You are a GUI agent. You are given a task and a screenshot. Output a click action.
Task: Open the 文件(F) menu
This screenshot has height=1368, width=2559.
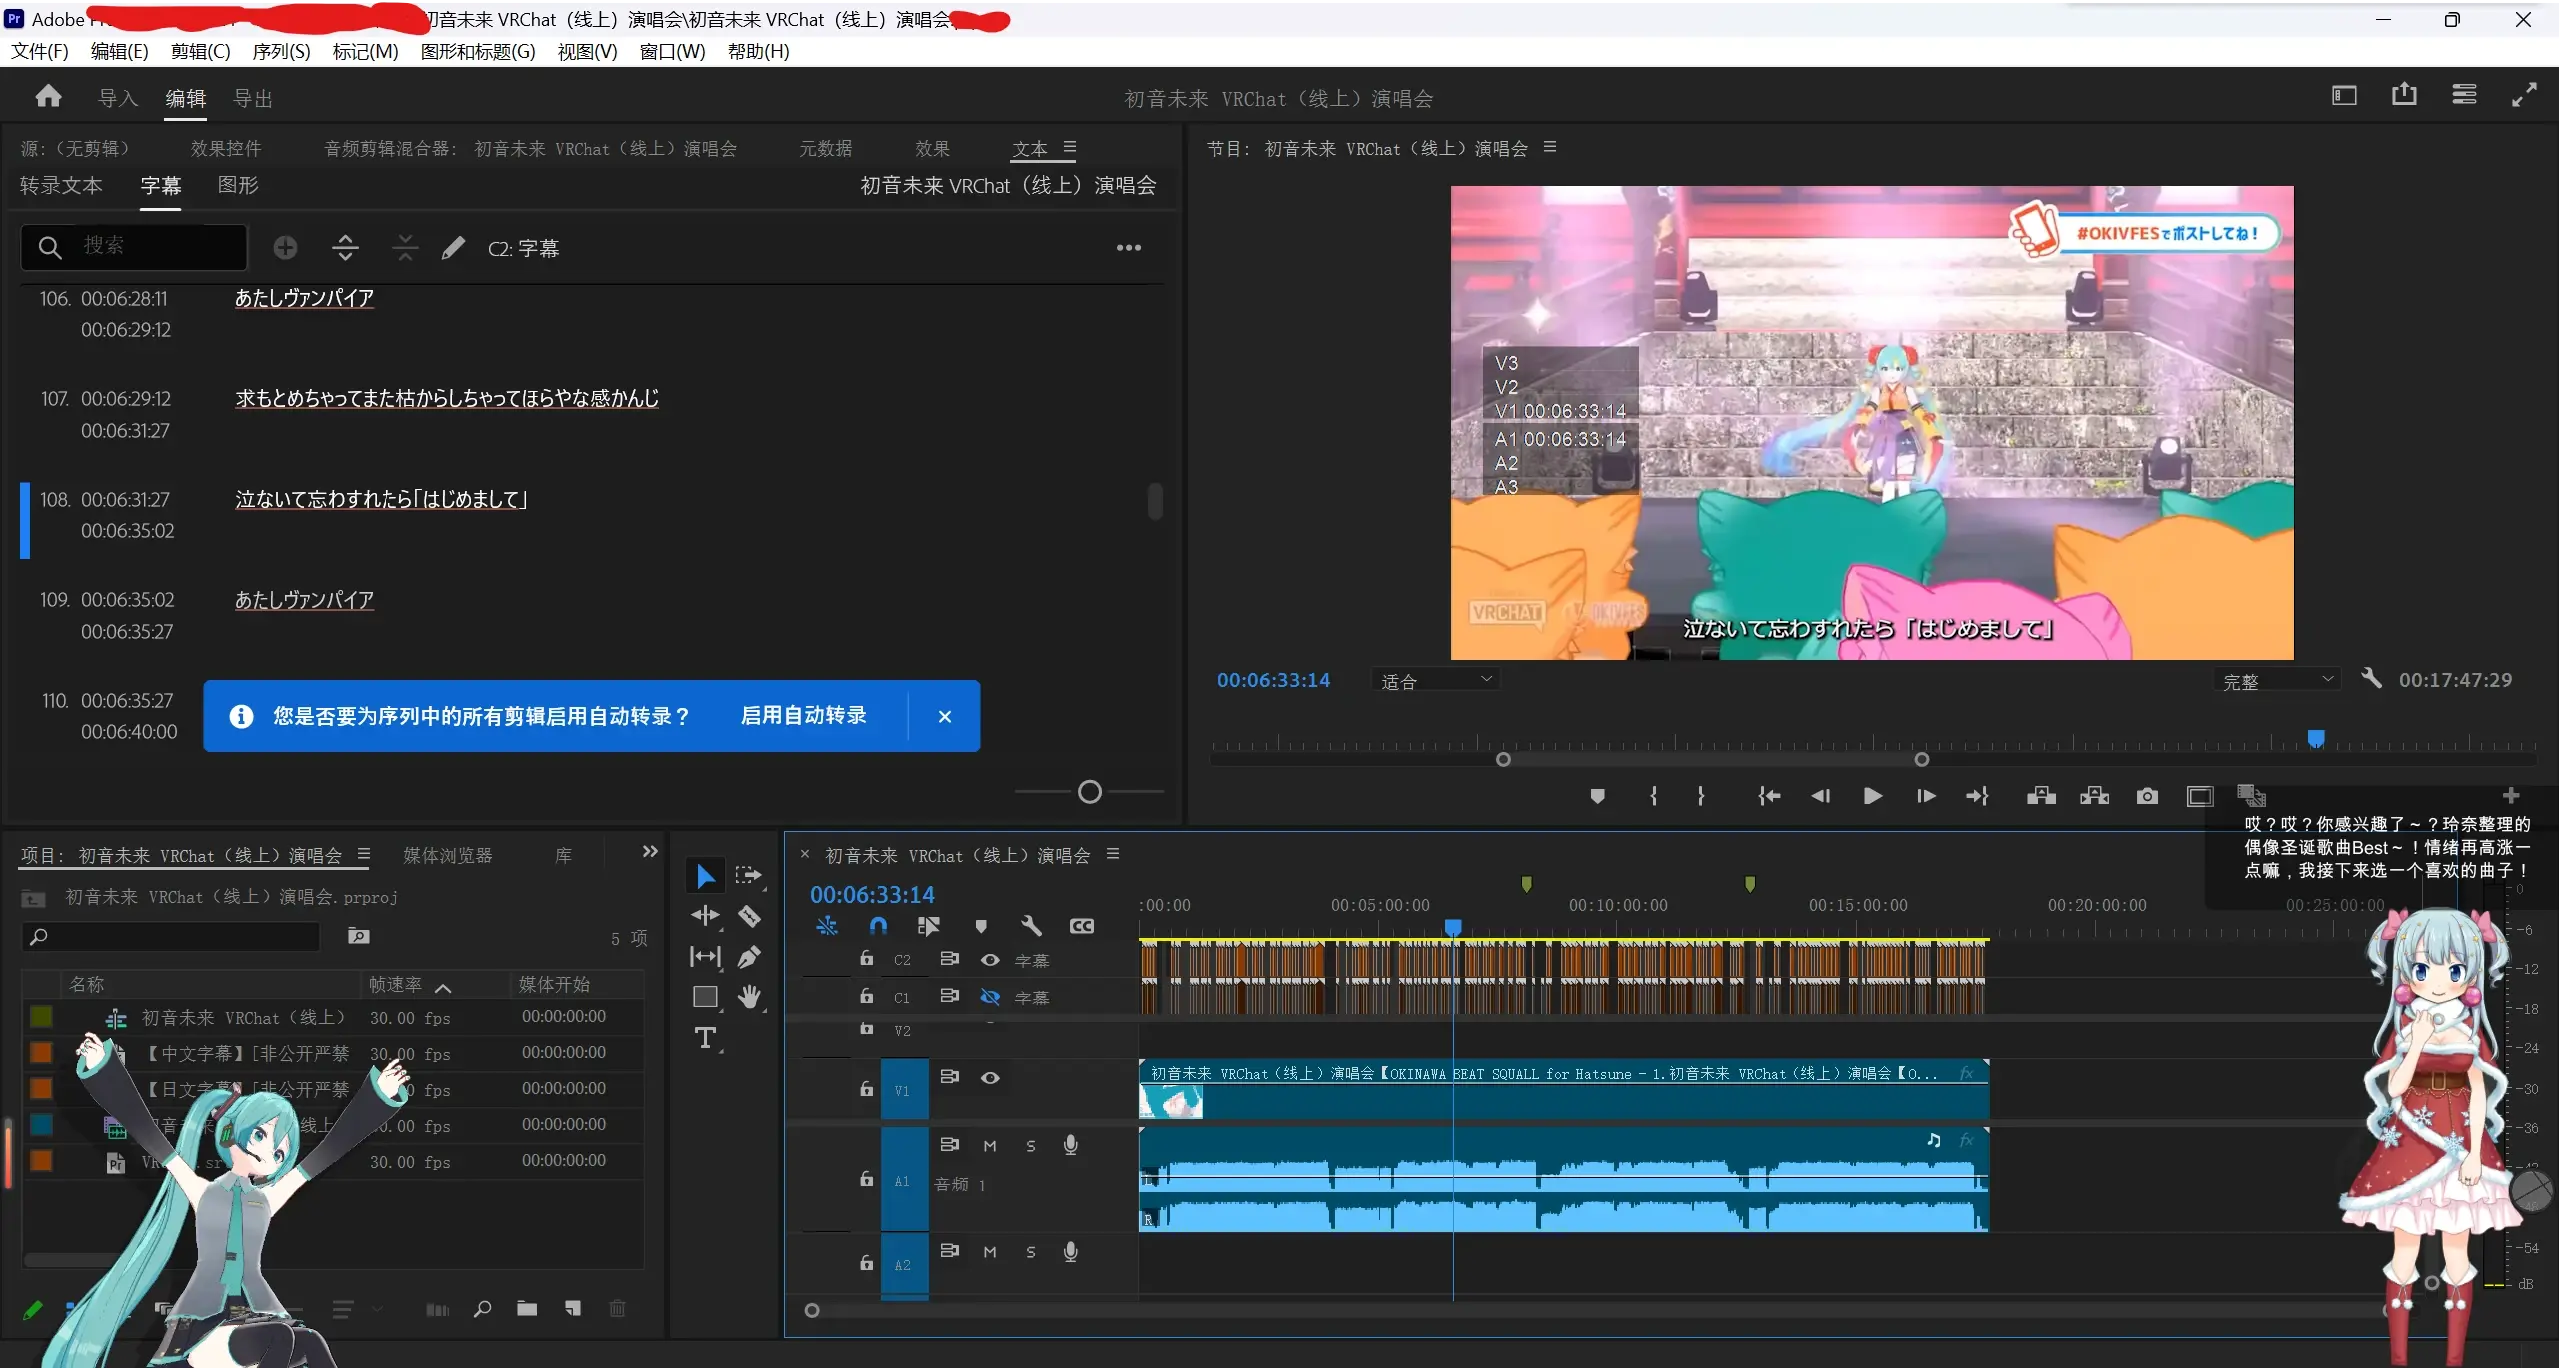(x=39, y=51)
